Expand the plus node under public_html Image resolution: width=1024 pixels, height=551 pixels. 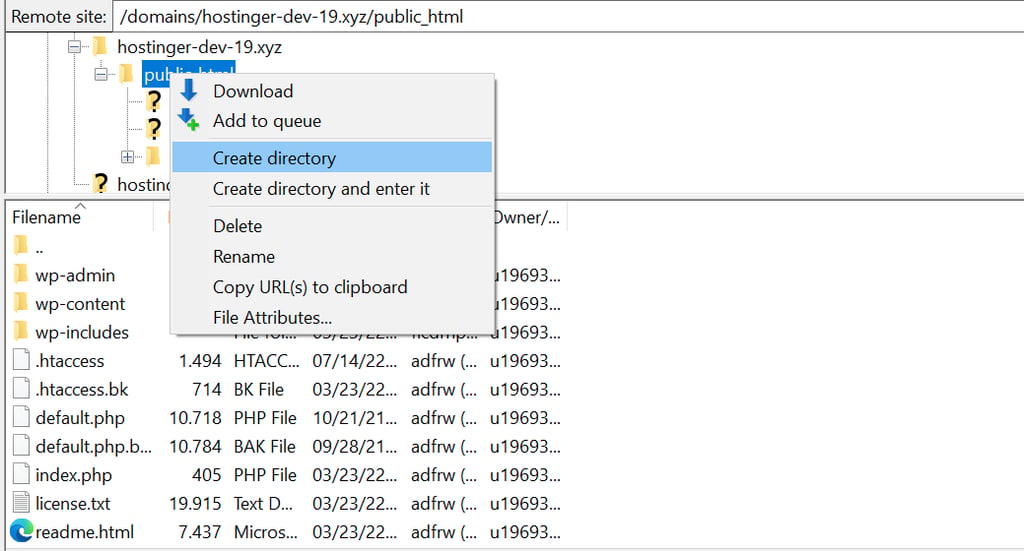(127, 157)
